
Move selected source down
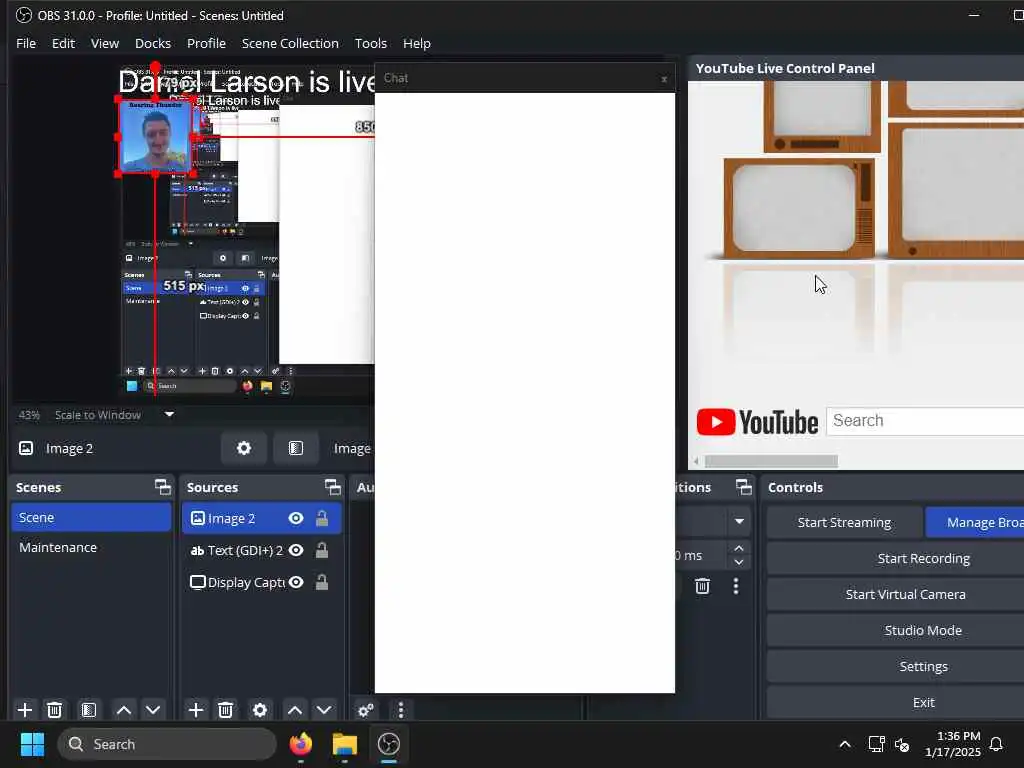(x=324, y=710)
